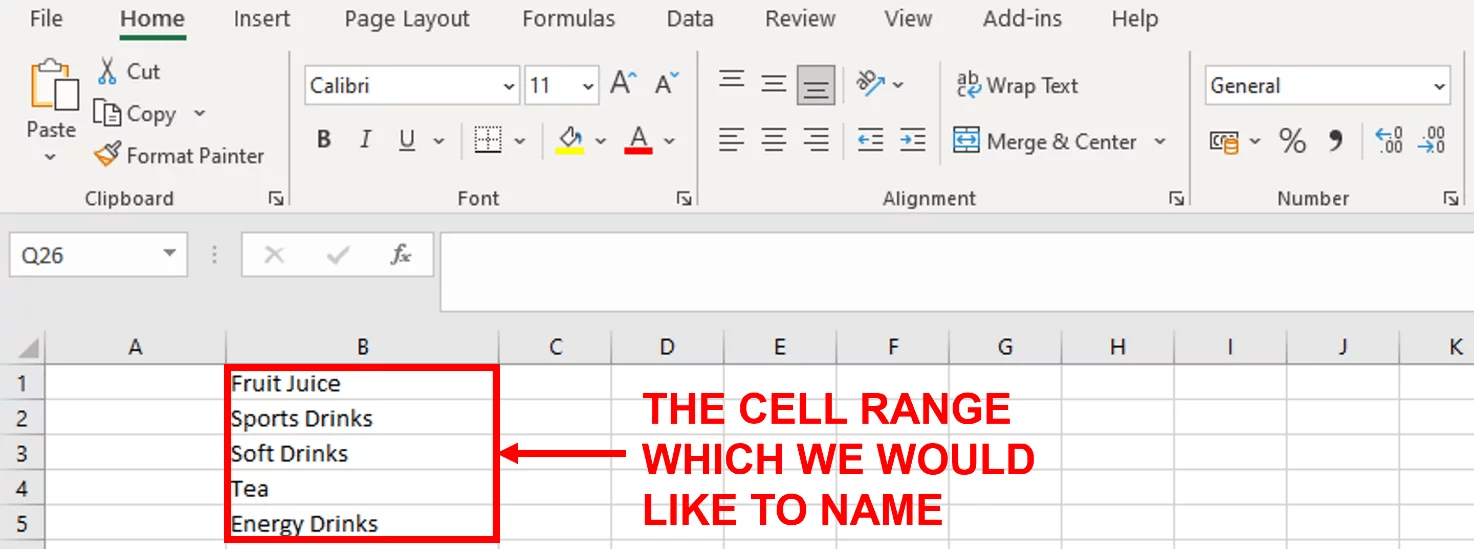Decrease indent

click(x=870, y=140)
